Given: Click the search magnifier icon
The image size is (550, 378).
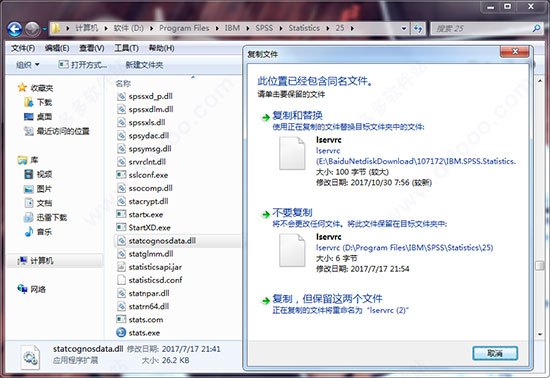Looking at the screenshot, I should (x=536, y=28).
